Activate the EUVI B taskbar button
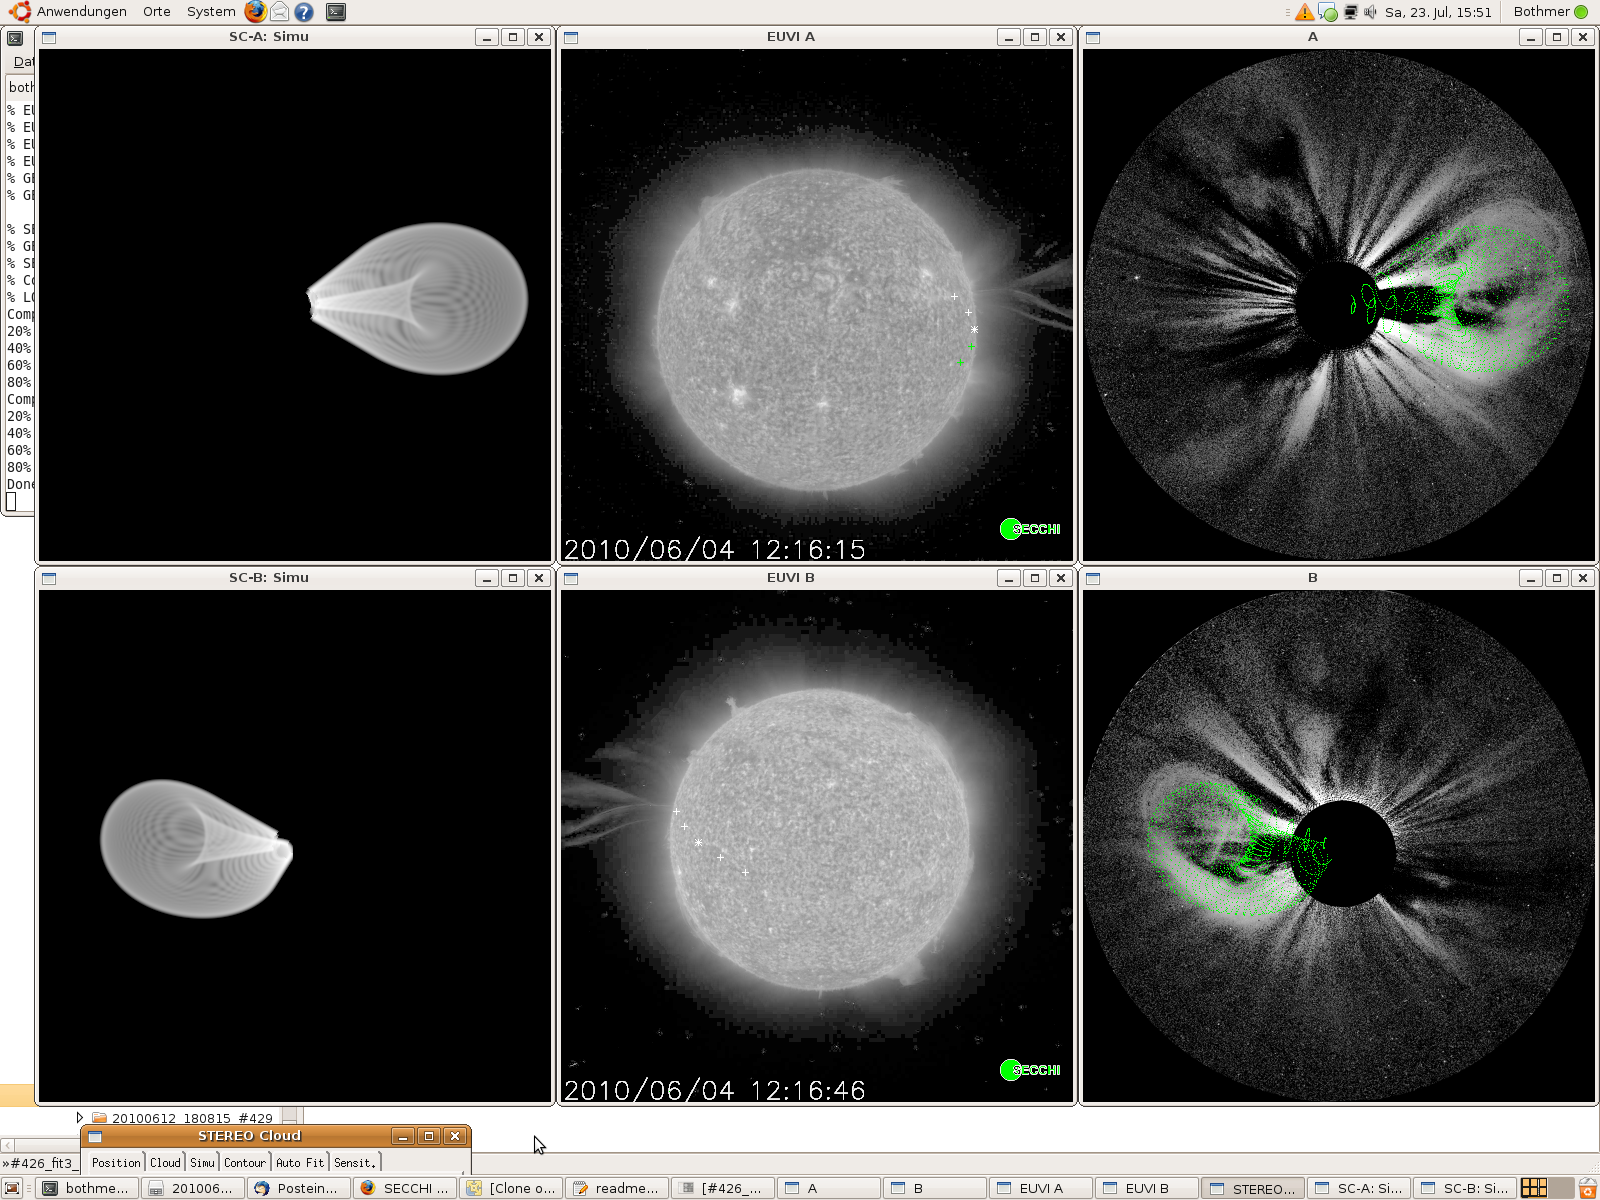The image size is (1600, 1200). click(1147, 1188)
